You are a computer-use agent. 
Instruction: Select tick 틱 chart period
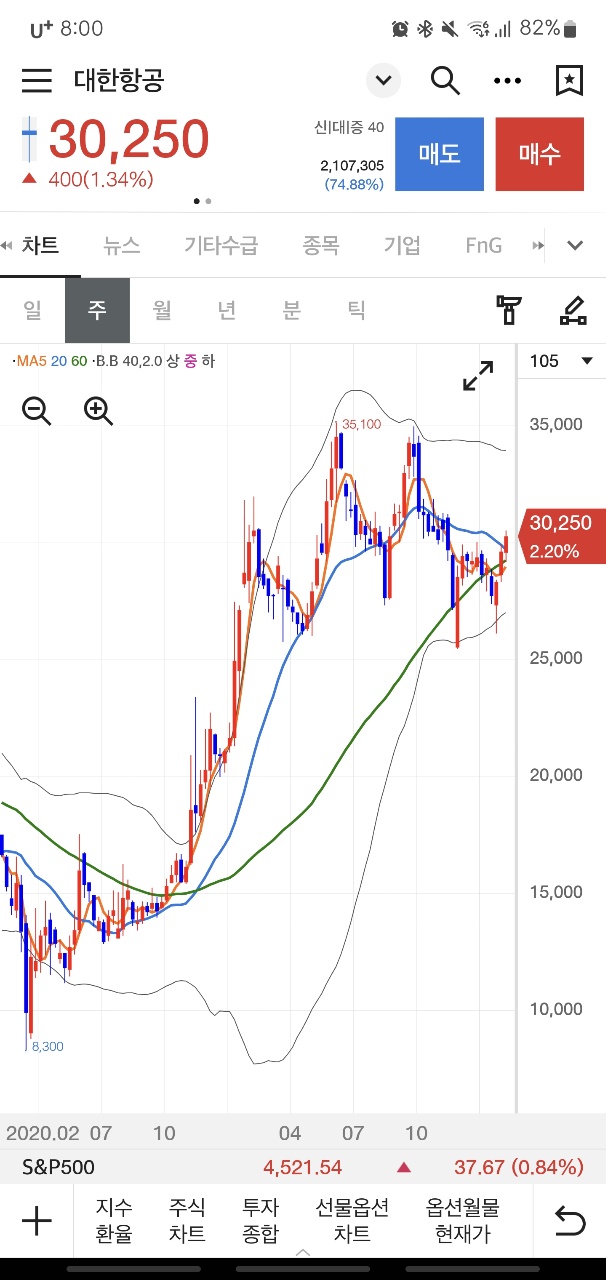point(356,310)
